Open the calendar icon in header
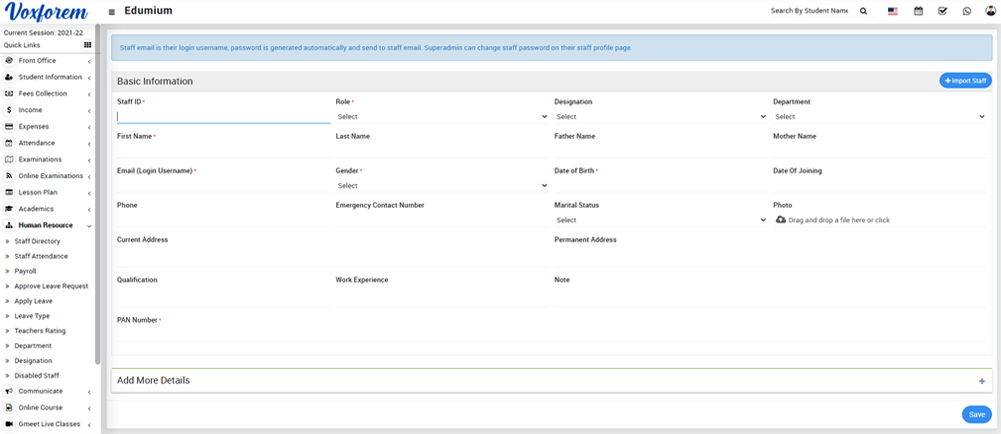The image size is (1001, 434). pos(918,11)
